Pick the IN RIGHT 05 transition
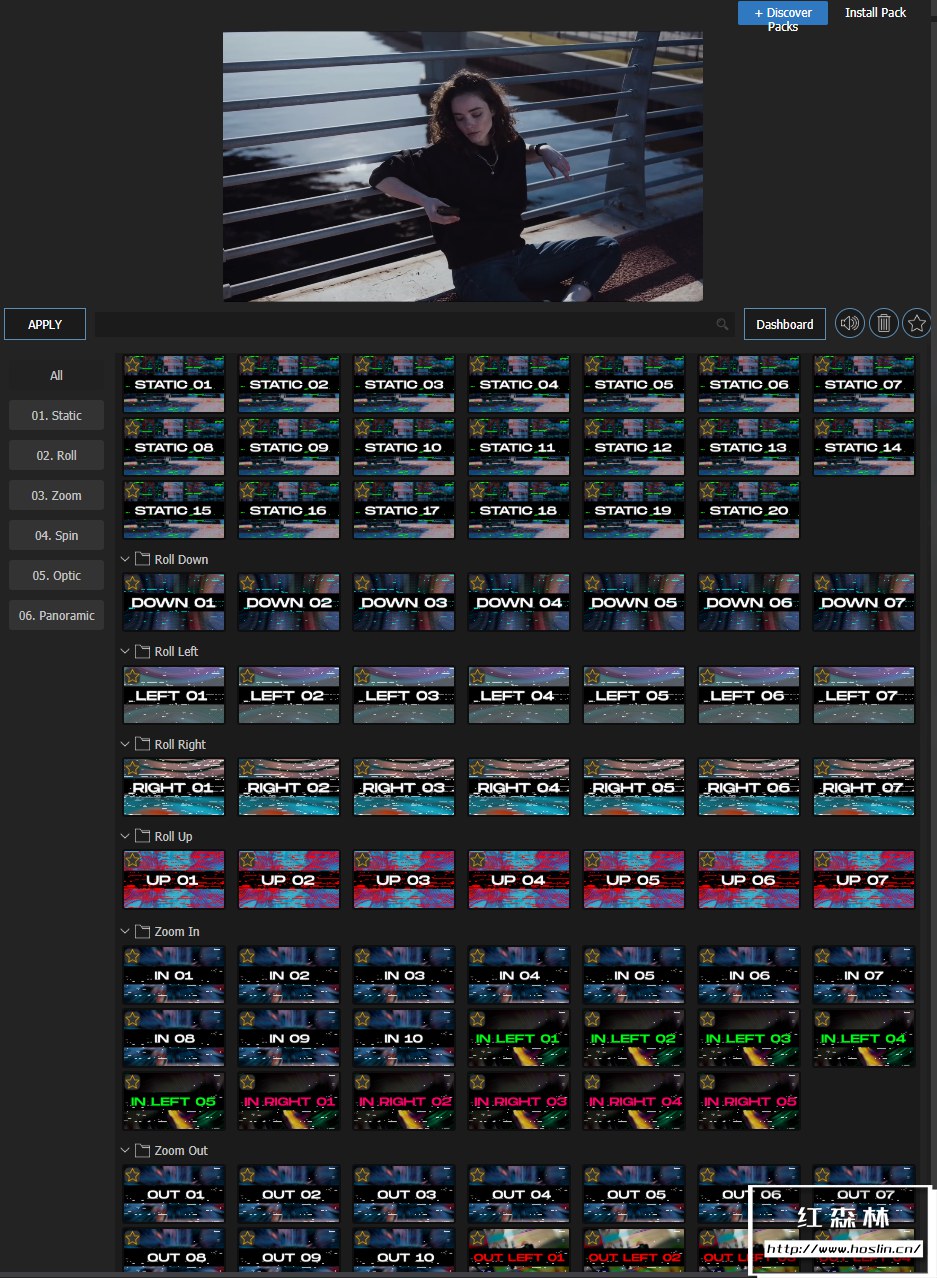The height and width of the screenshot is (1278, 937). coord(749,1101)
